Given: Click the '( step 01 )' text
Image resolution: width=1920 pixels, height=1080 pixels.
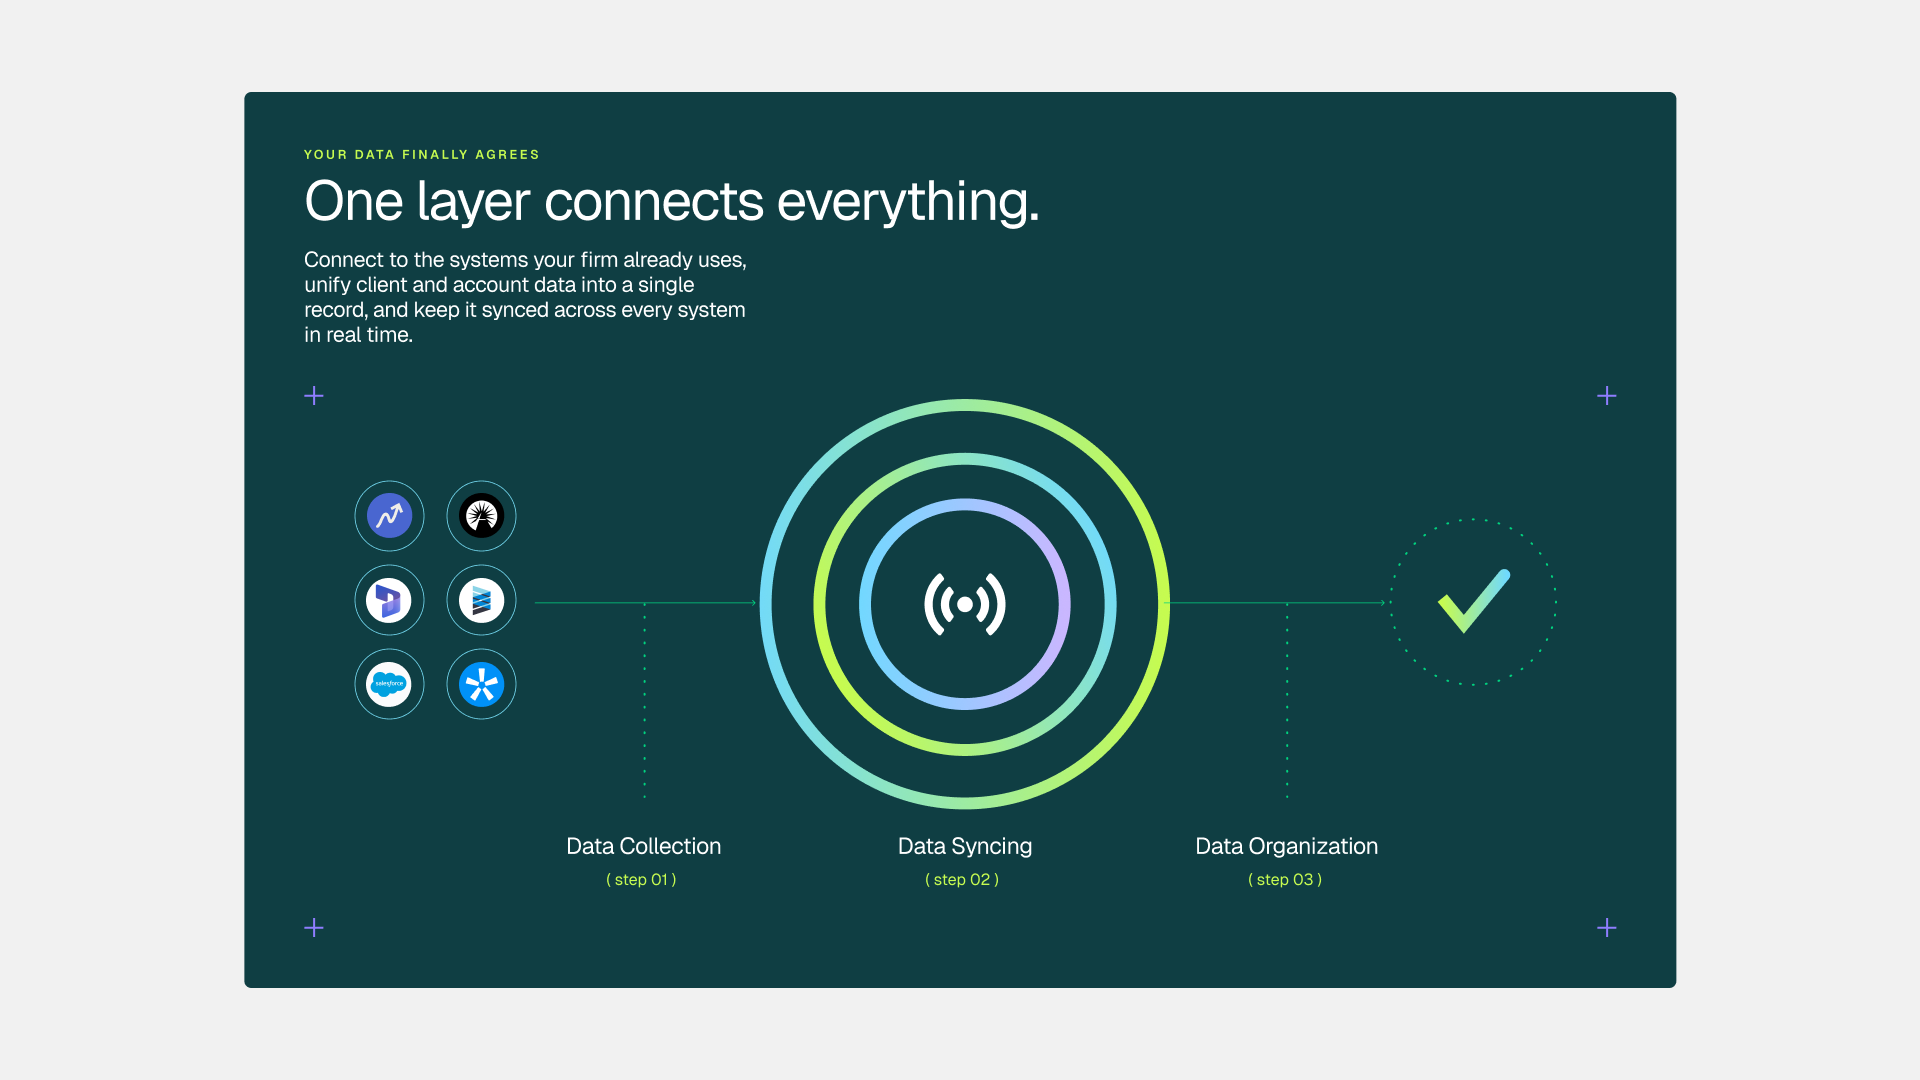Looking at the screenshot, I should point(641,880).
